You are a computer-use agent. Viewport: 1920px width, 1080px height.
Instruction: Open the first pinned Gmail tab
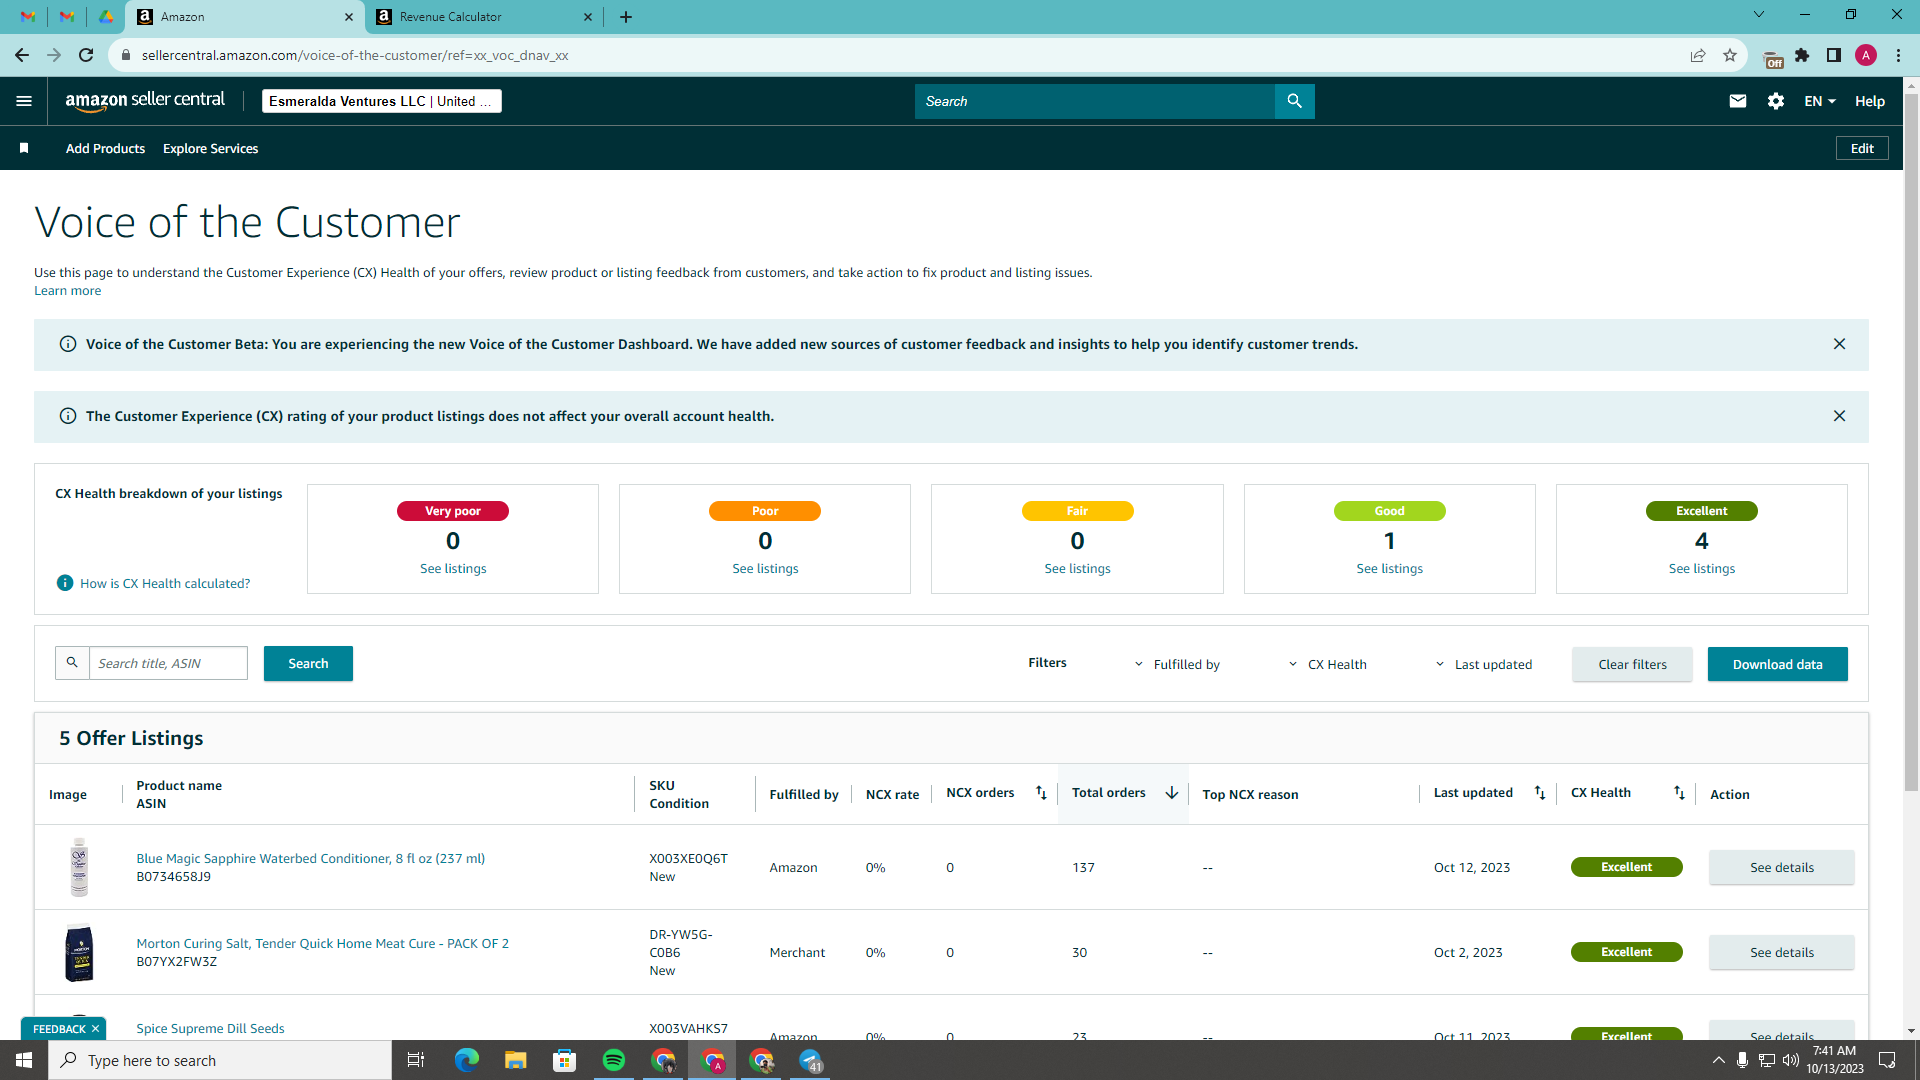pyautogui.click(x=28, y=17)
